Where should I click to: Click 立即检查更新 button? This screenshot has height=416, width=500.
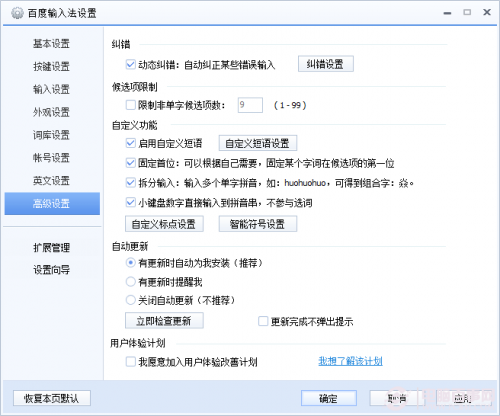click(x=164, y=321)
